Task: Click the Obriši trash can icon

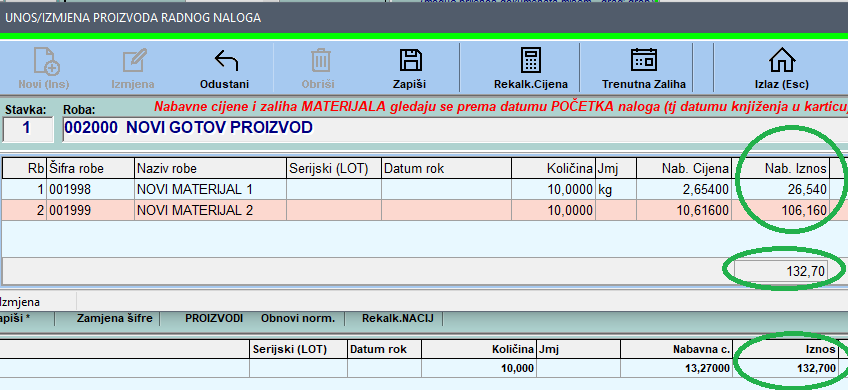Action: pos(321,60)
